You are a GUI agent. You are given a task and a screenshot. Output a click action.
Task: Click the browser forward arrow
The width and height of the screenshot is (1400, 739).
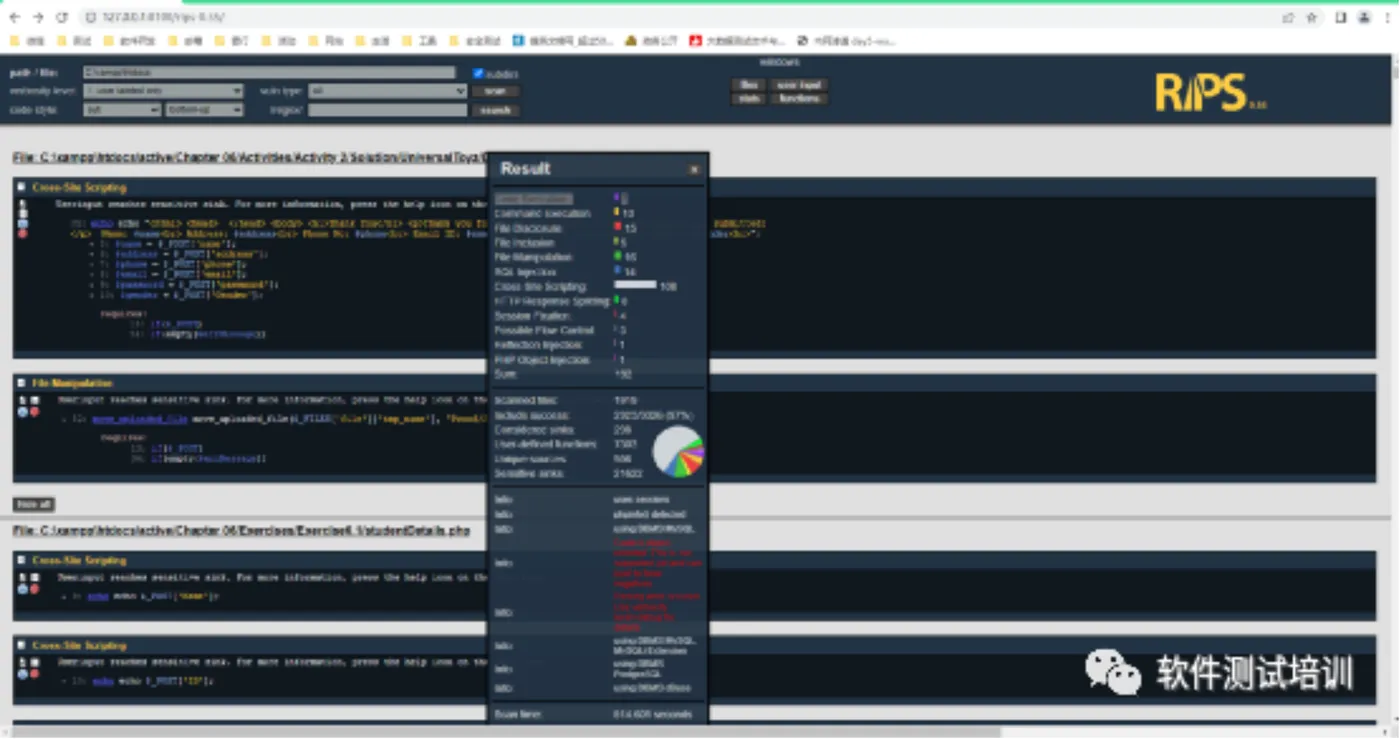click(x=38, y=17)
